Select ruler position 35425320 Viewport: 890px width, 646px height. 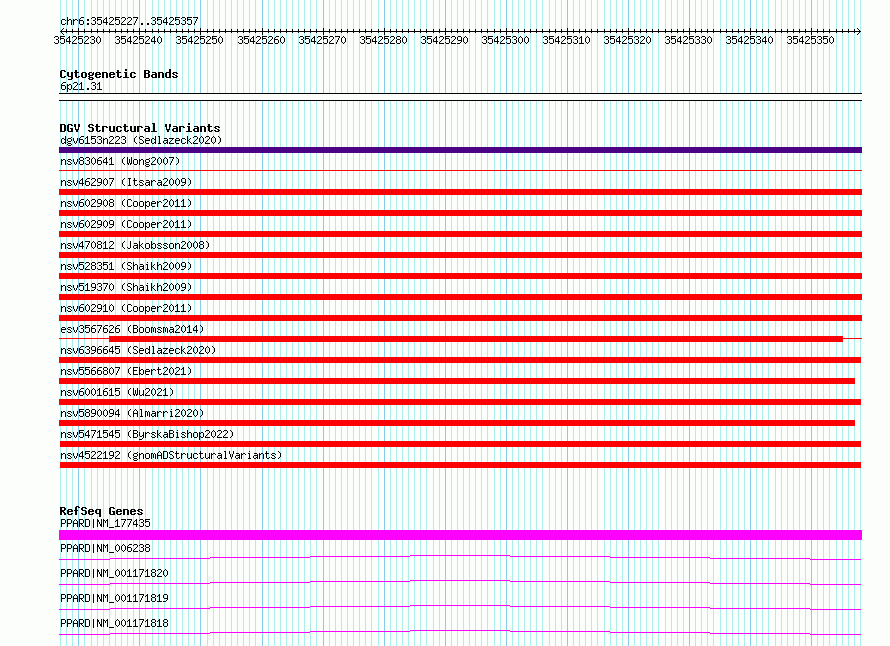pyautogui.click(x=627, y=40)
